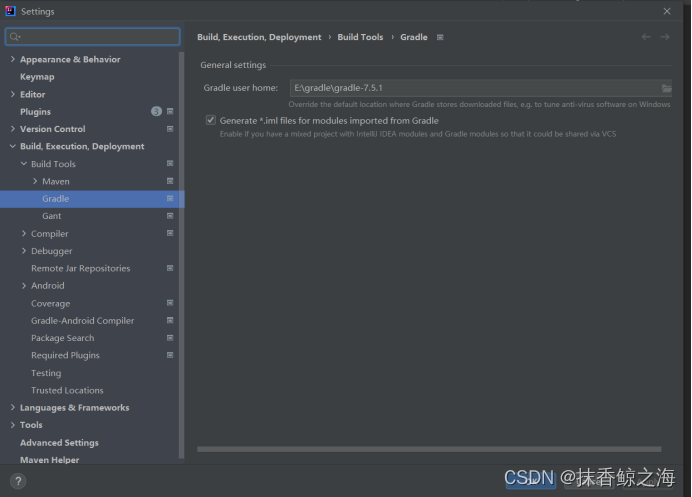Click the project-level icon on Build Tools row
692x497 pixels.
[170, 163]
